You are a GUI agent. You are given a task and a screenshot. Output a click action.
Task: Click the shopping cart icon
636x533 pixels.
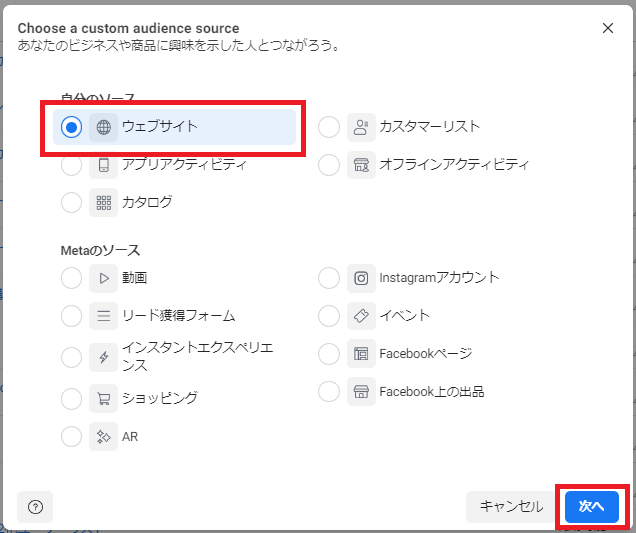(x=103, y=398)
